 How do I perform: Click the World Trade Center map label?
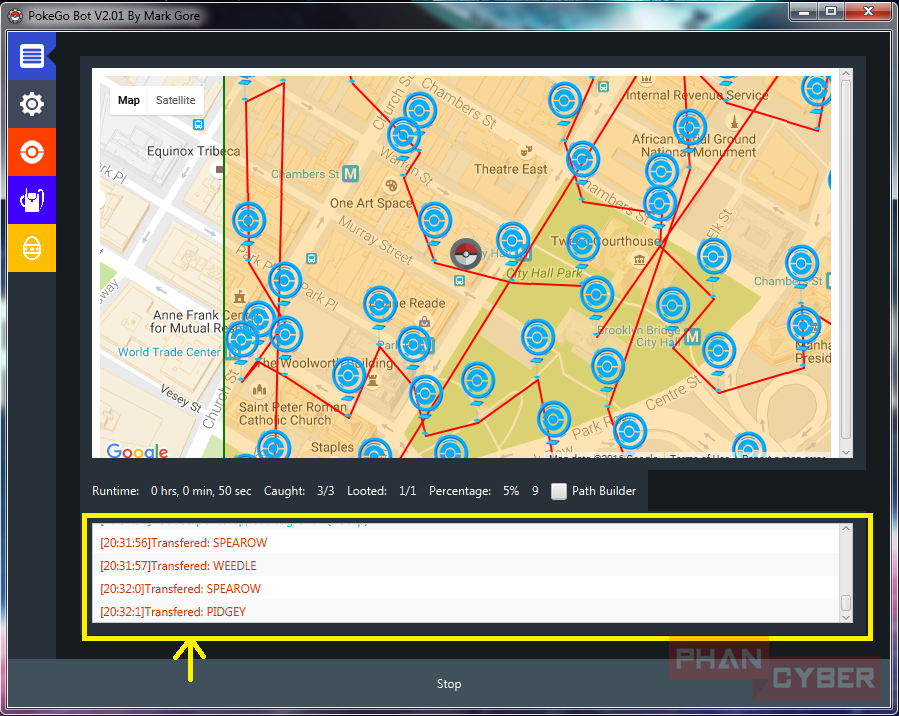point(169,352)
